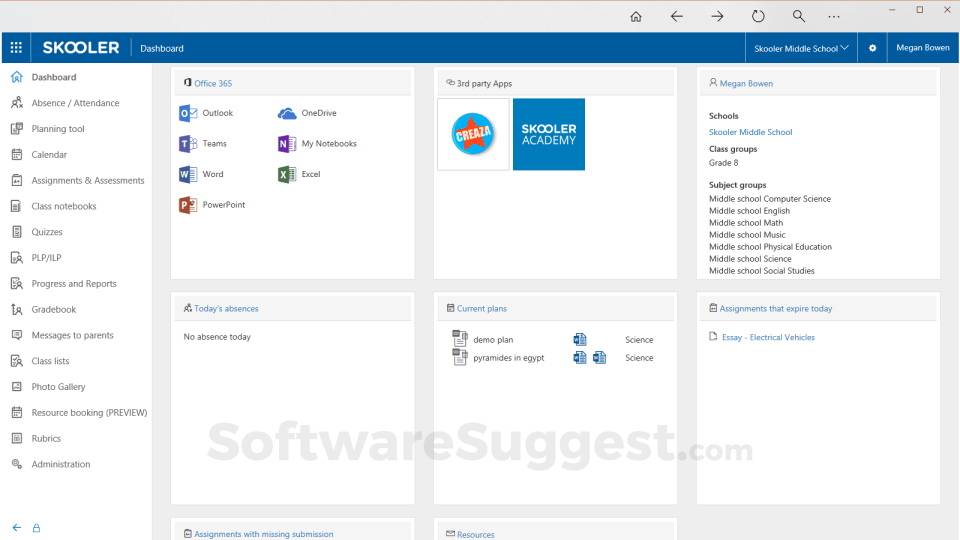Go back with the back arrow
Viewport: 960px width, 540px height.
tap(677, 17)
